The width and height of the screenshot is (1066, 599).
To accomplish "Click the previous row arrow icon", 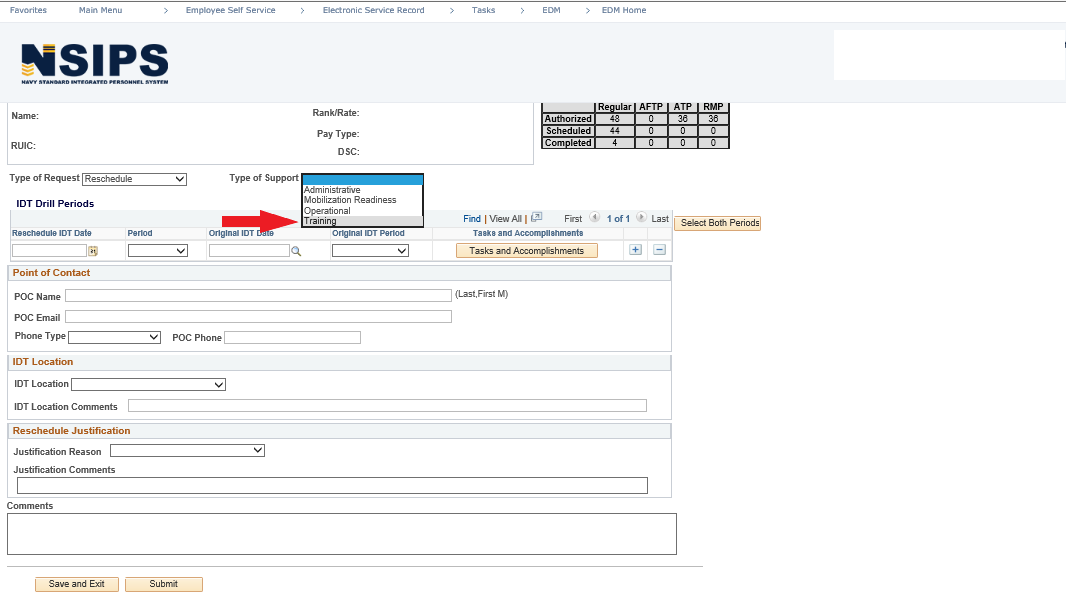I will coord(595,218).
